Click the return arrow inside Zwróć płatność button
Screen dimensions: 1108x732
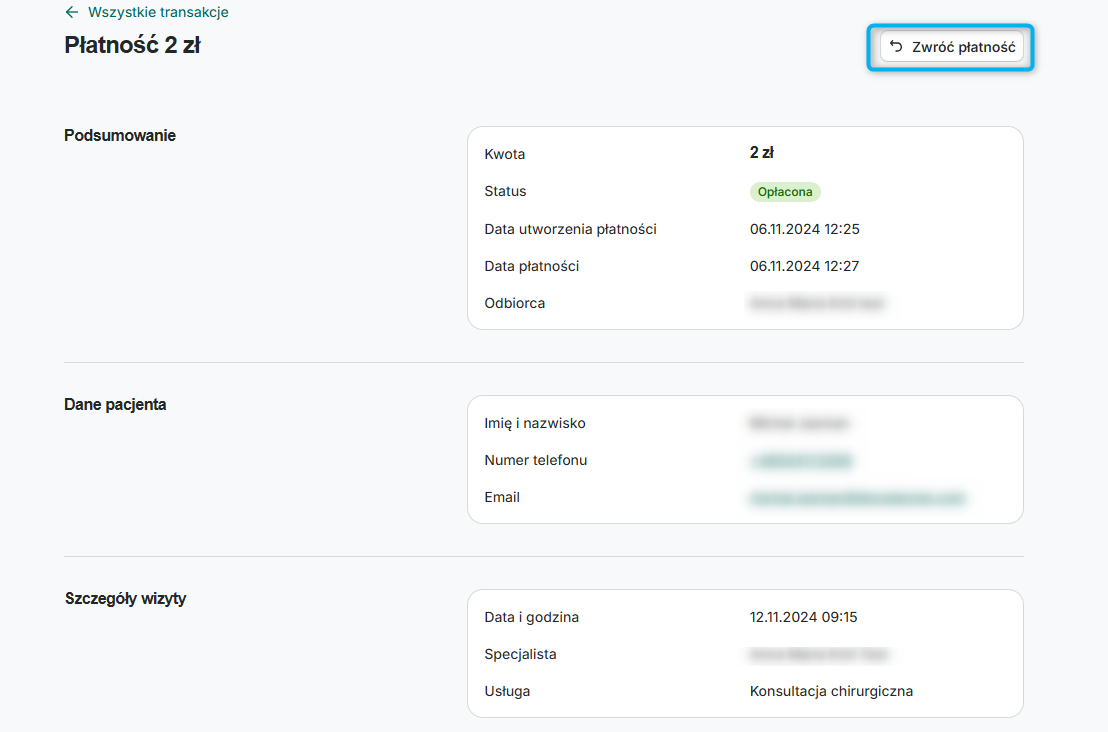point(897,46)
